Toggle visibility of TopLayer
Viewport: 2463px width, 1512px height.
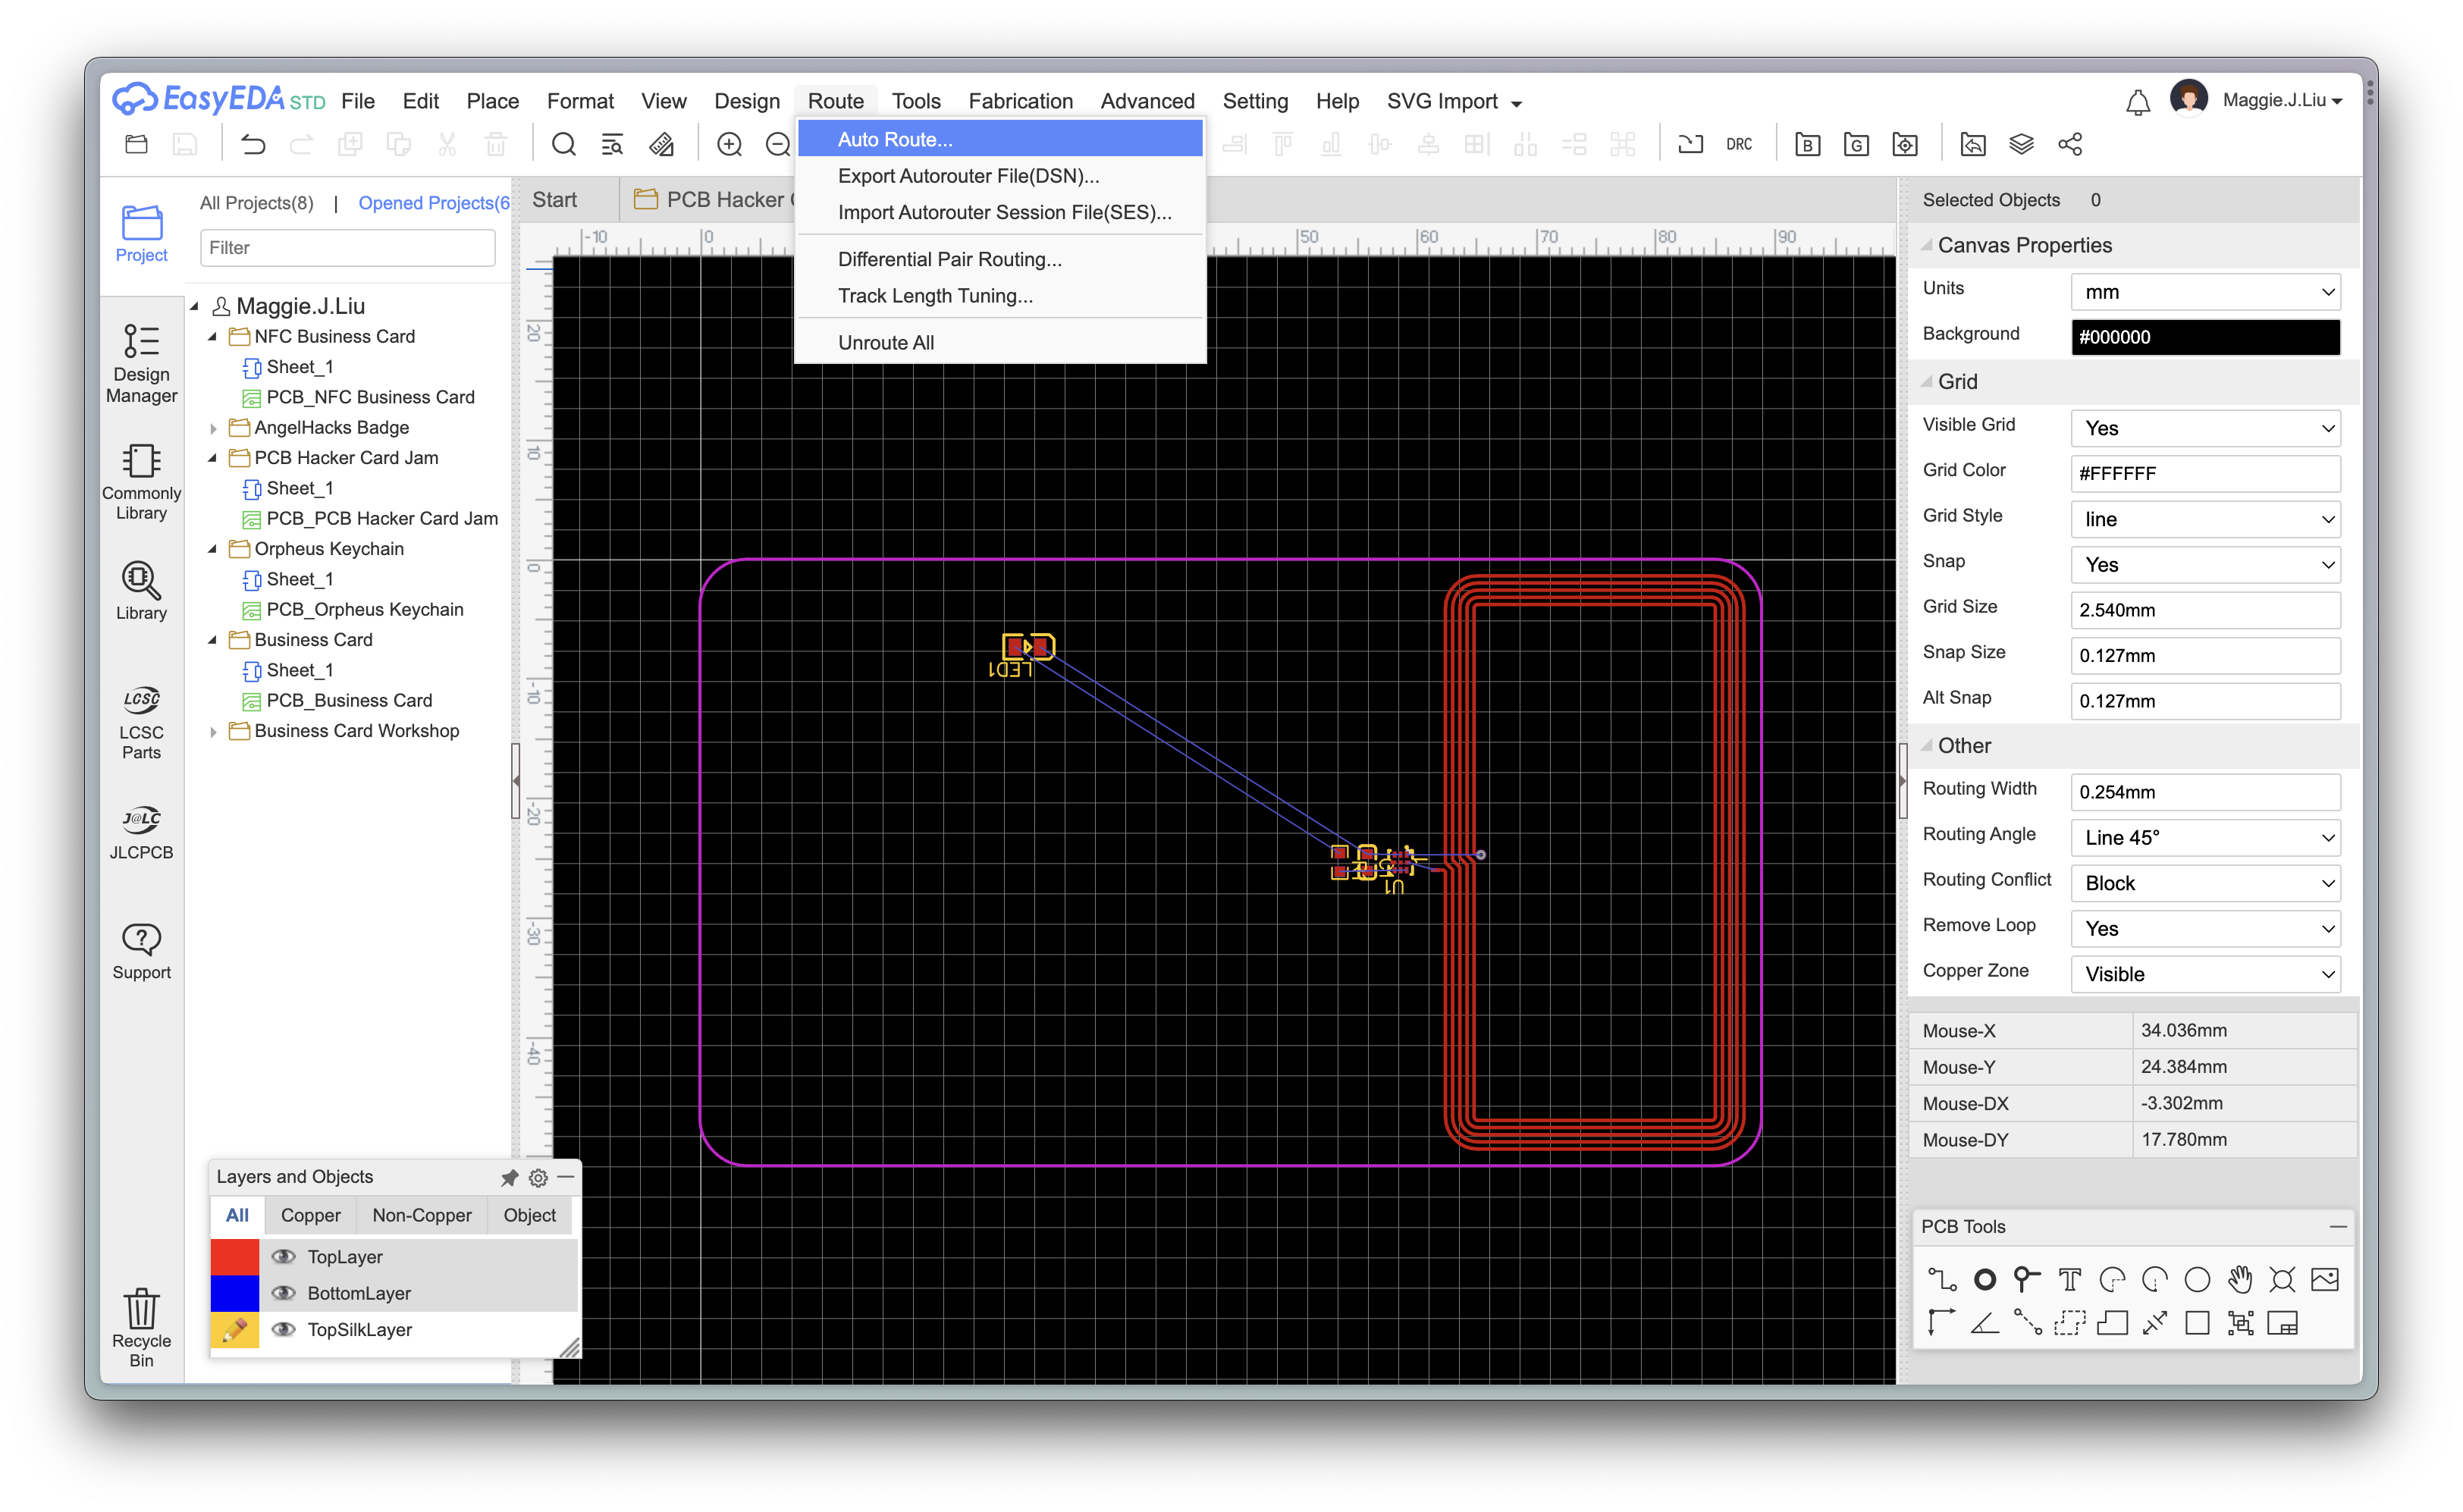[x=284, y=1256]
